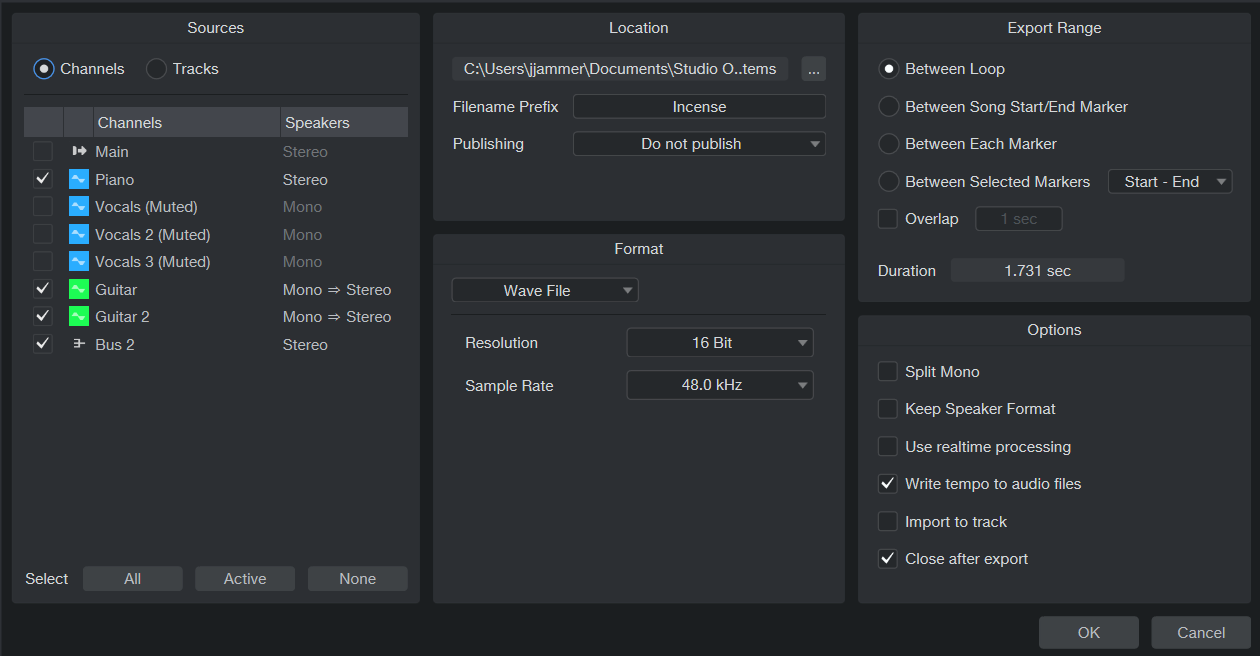Viewport: 1260px width, 656px height.
Task: Open the Publishing dropdown
Action: pos(699,144)
